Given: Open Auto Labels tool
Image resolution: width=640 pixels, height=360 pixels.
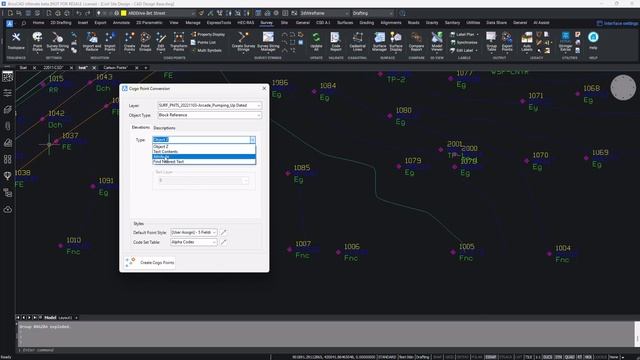Looking at the screenshot, I should pos(527,42).
